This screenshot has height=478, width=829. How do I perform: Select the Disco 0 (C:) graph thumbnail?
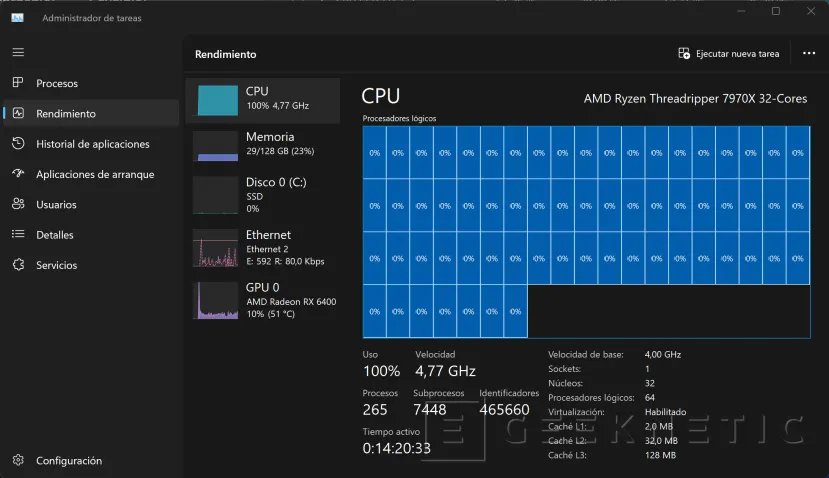(215, 195)
